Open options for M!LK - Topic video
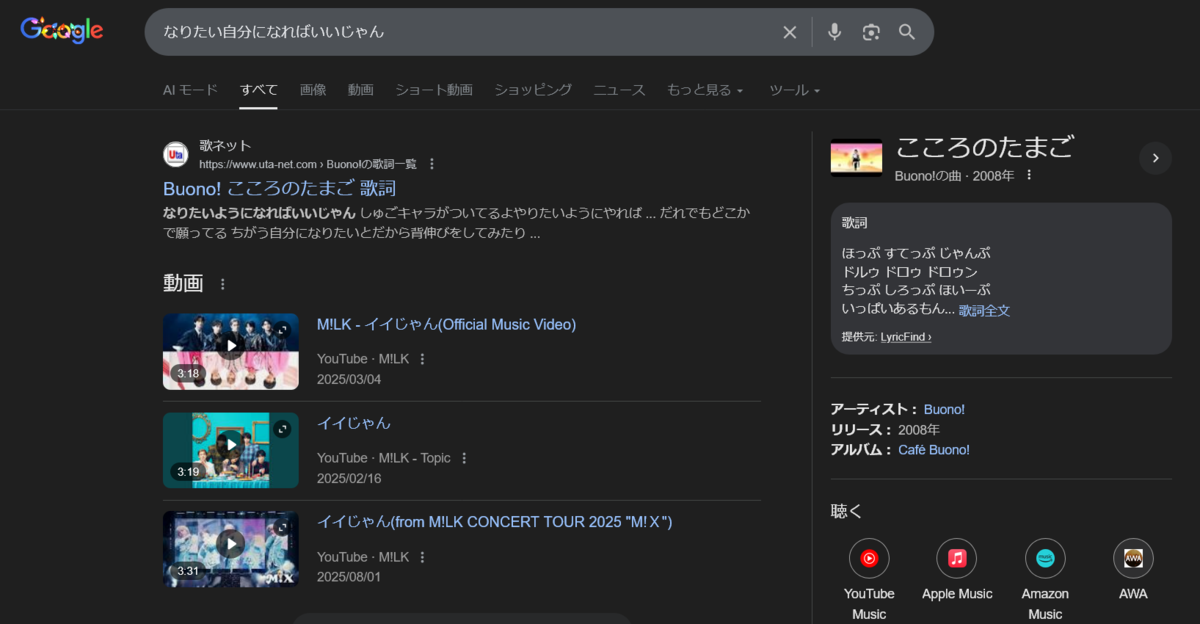This screenshot has width=1200, height=624. [x=464, y=458]
